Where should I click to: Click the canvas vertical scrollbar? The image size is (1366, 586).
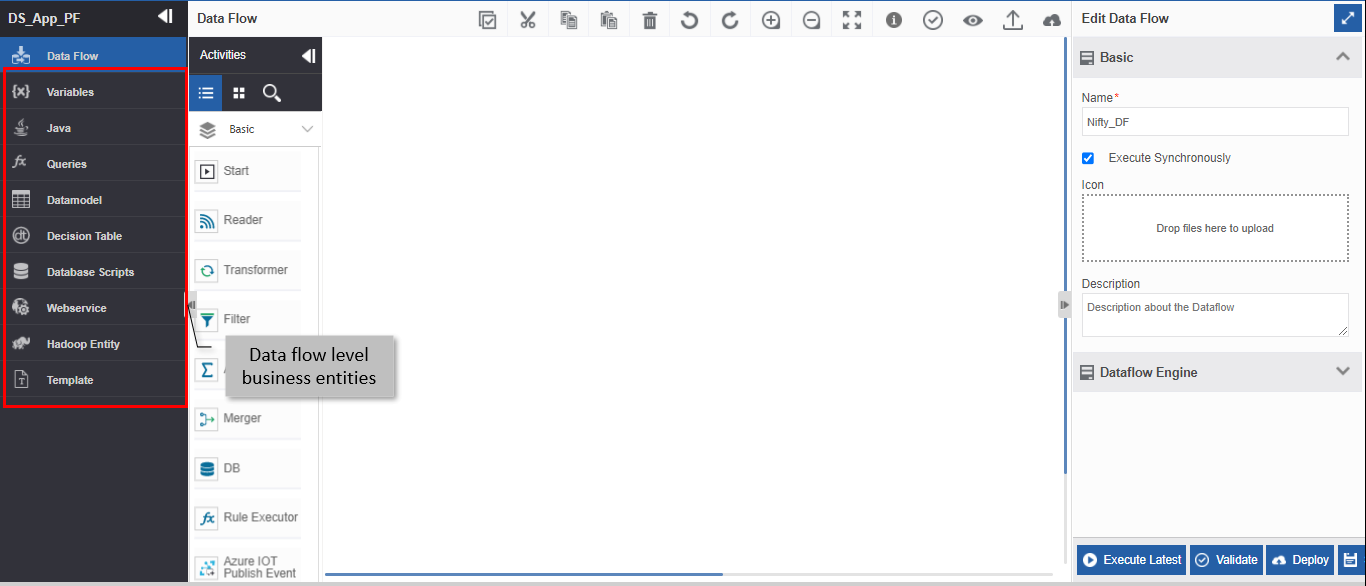click(x=1065, y=256)
